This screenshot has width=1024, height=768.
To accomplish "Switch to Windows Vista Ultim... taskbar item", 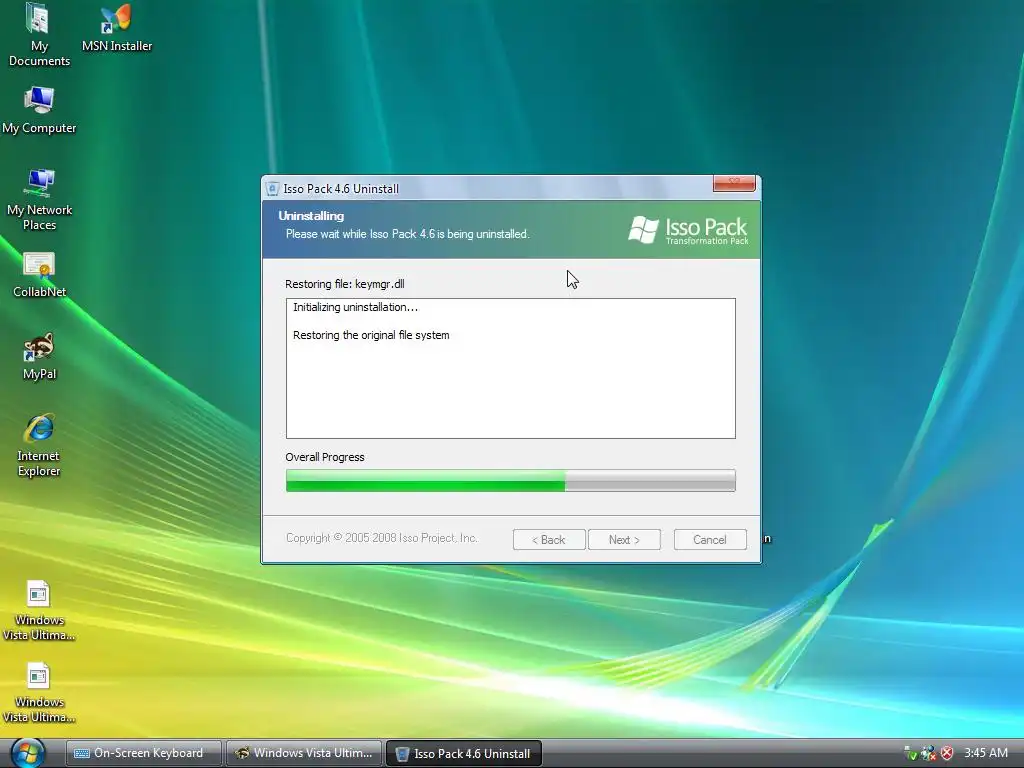I will tap(304, 753).
